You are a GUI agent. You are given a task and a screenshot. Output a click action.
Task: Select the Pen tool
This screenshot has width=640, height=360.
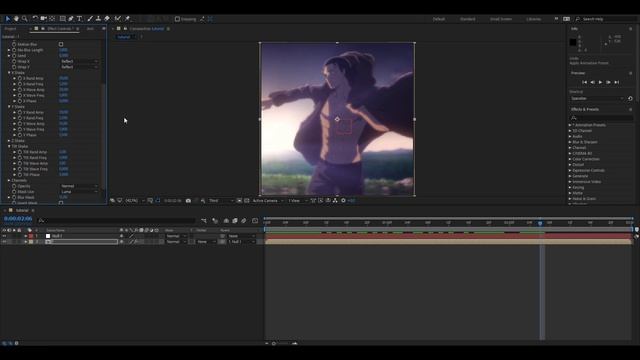[71, 19]
